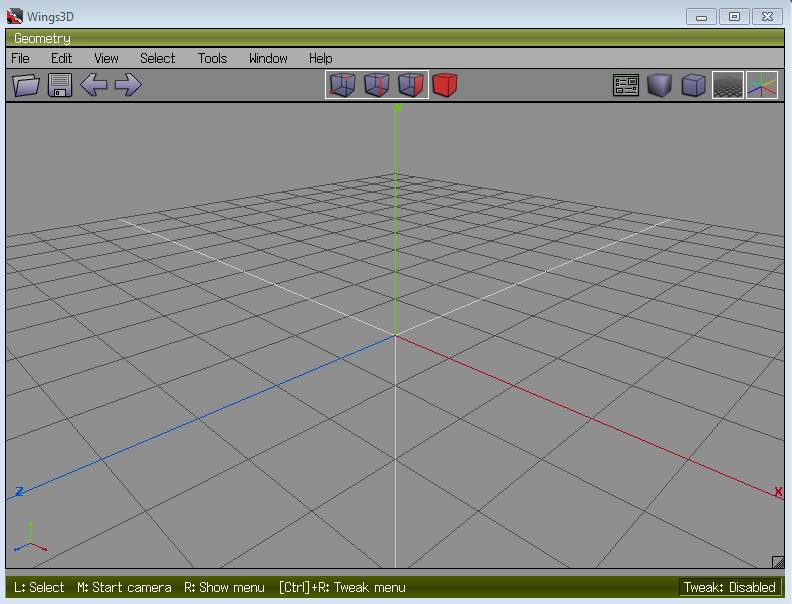Select face selection mode cube
This screenshot has width=792, height=604.
[411, 85]
